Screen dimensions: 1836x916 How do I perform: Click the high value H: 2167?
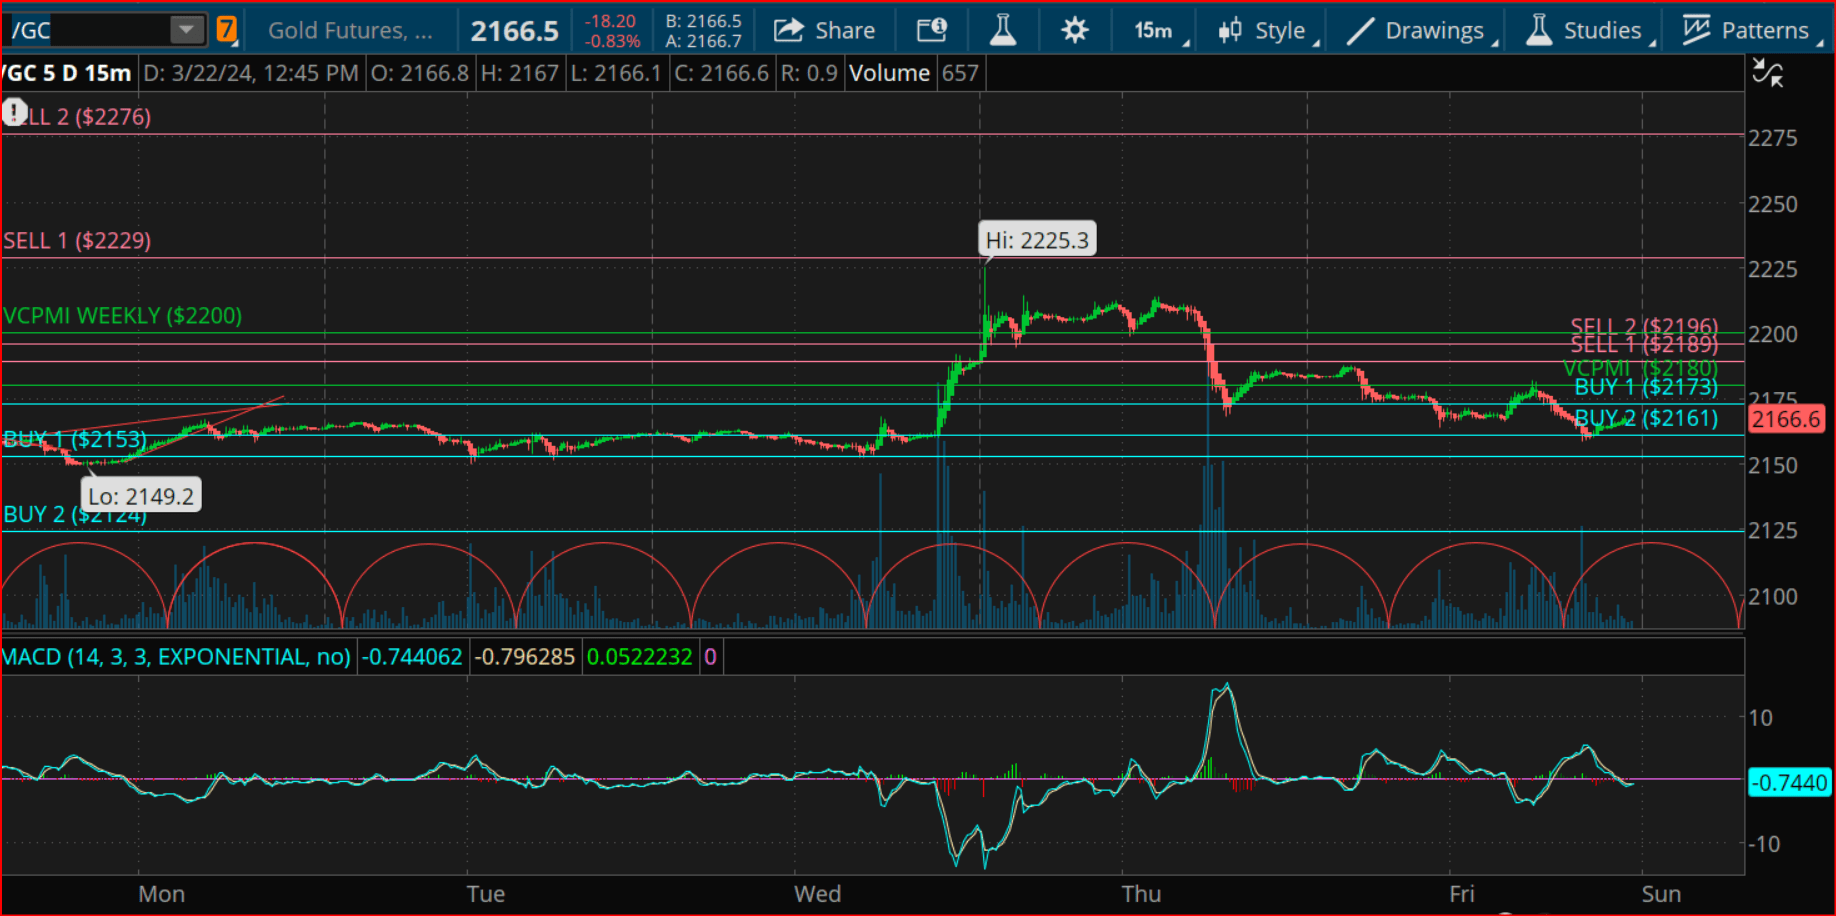click(519, 73)
